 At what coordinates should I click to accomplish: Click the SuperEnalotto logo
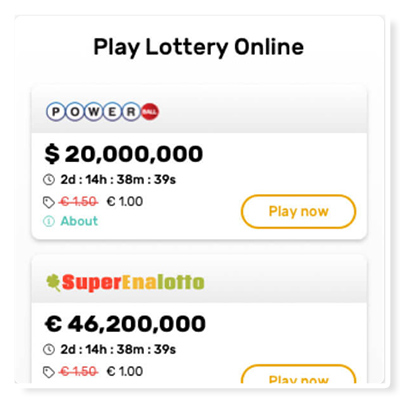pyautogui.click(x=125, y=283)
